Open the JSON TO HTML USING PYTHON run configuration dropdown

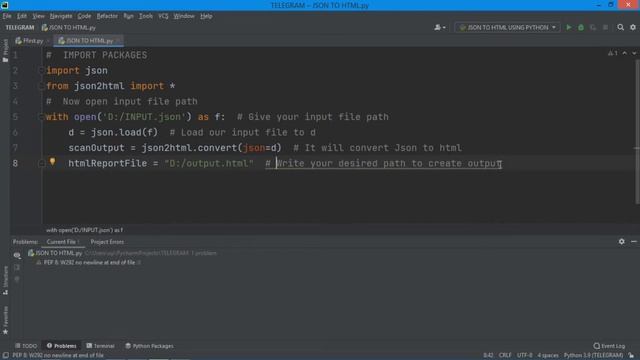(507, 27)
